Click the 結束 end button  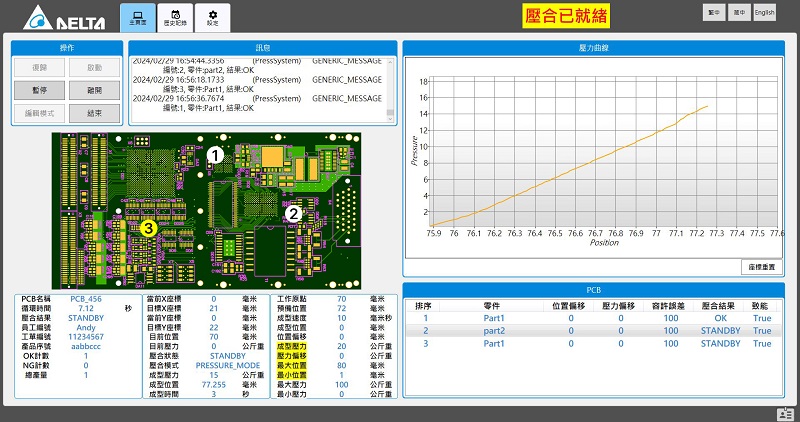pyautogui.click(x=94, y=113)
